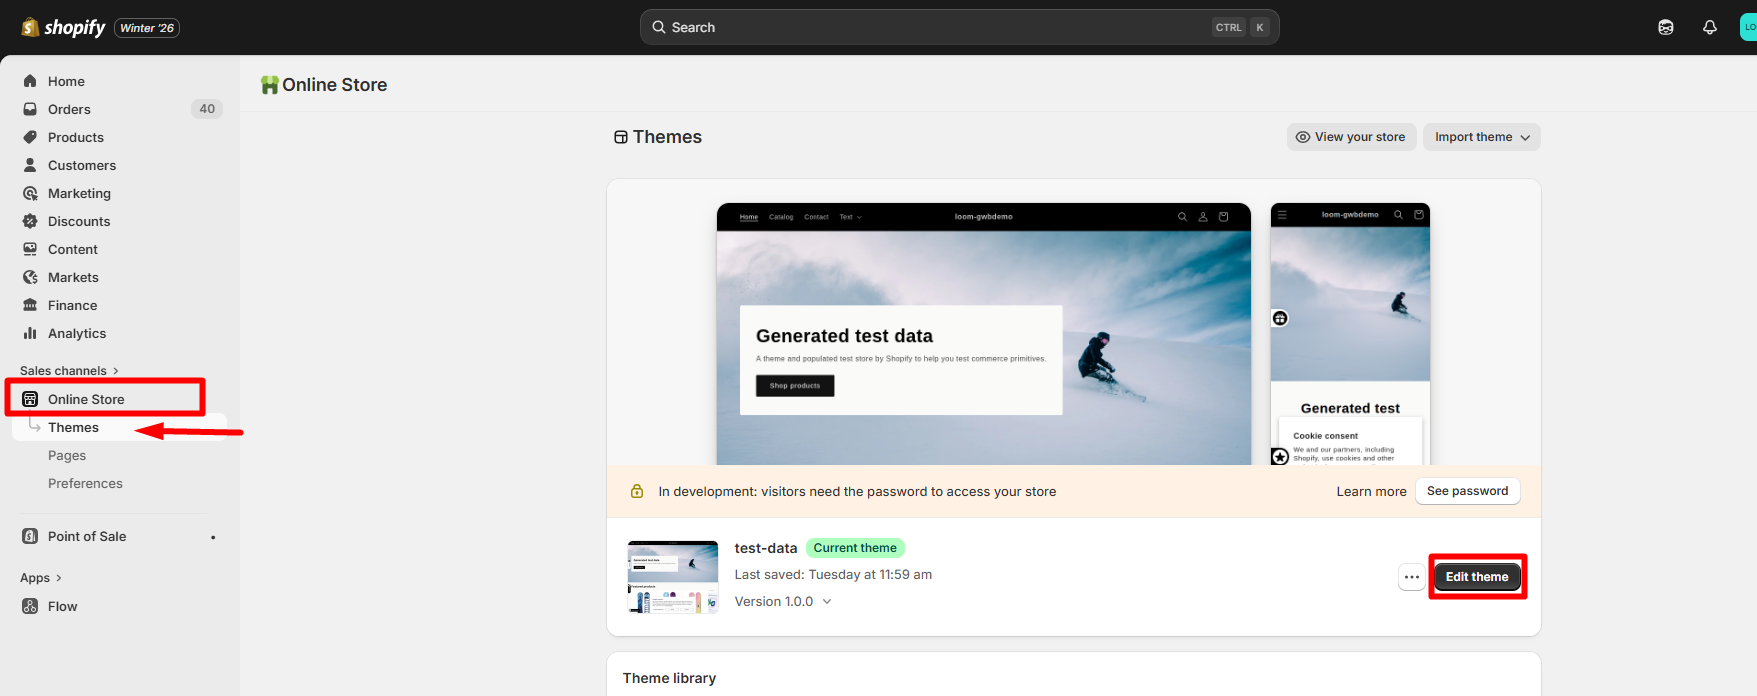Click the Discounts icon in sidebar
This screenshot has height=696, width=1757.
[x=30, y=221]
